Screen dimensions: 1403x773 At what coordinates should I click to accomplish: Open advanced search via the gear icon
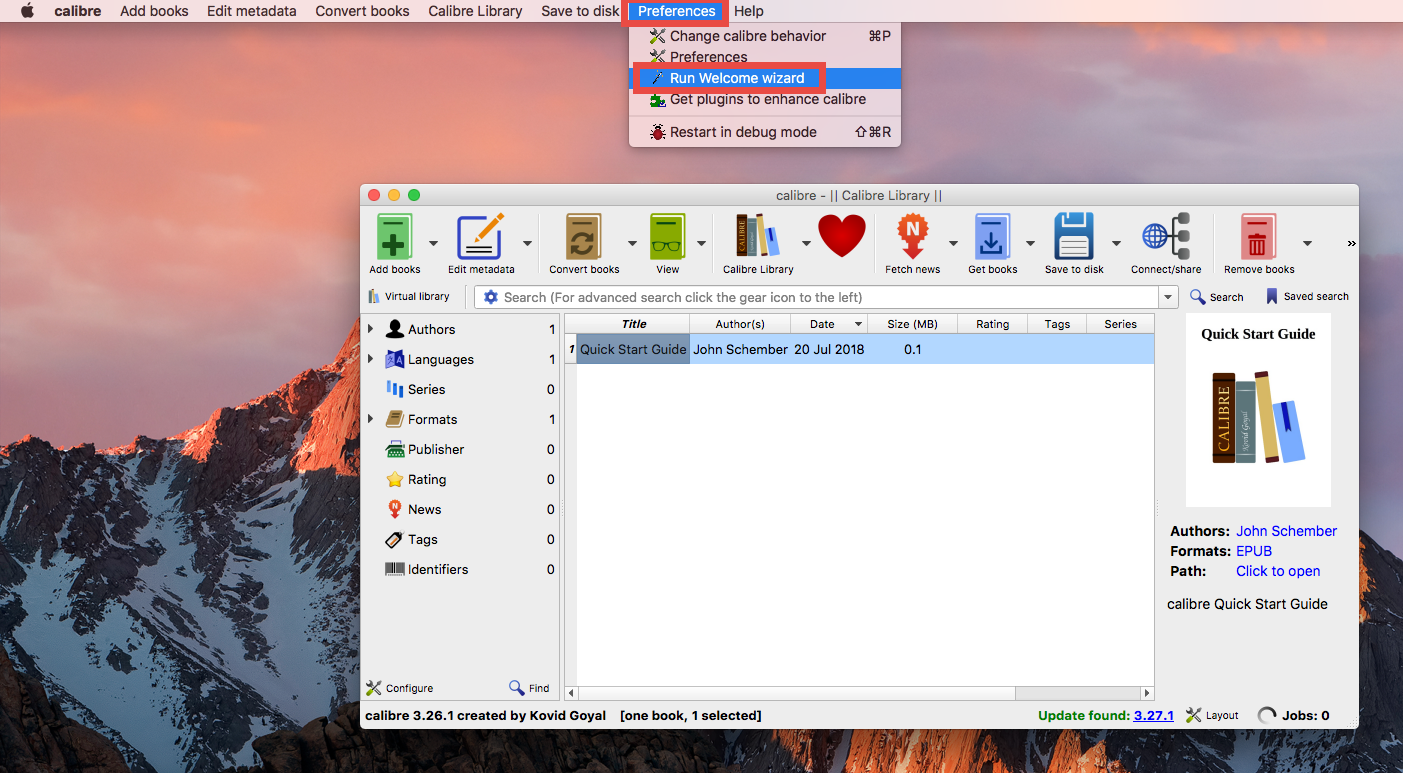(x=490, y=296)
